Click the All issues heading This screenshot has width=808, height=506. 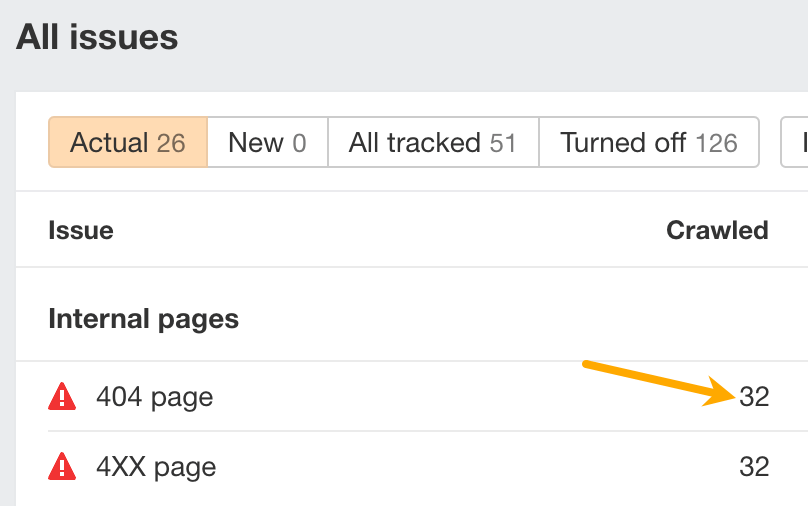97,38
